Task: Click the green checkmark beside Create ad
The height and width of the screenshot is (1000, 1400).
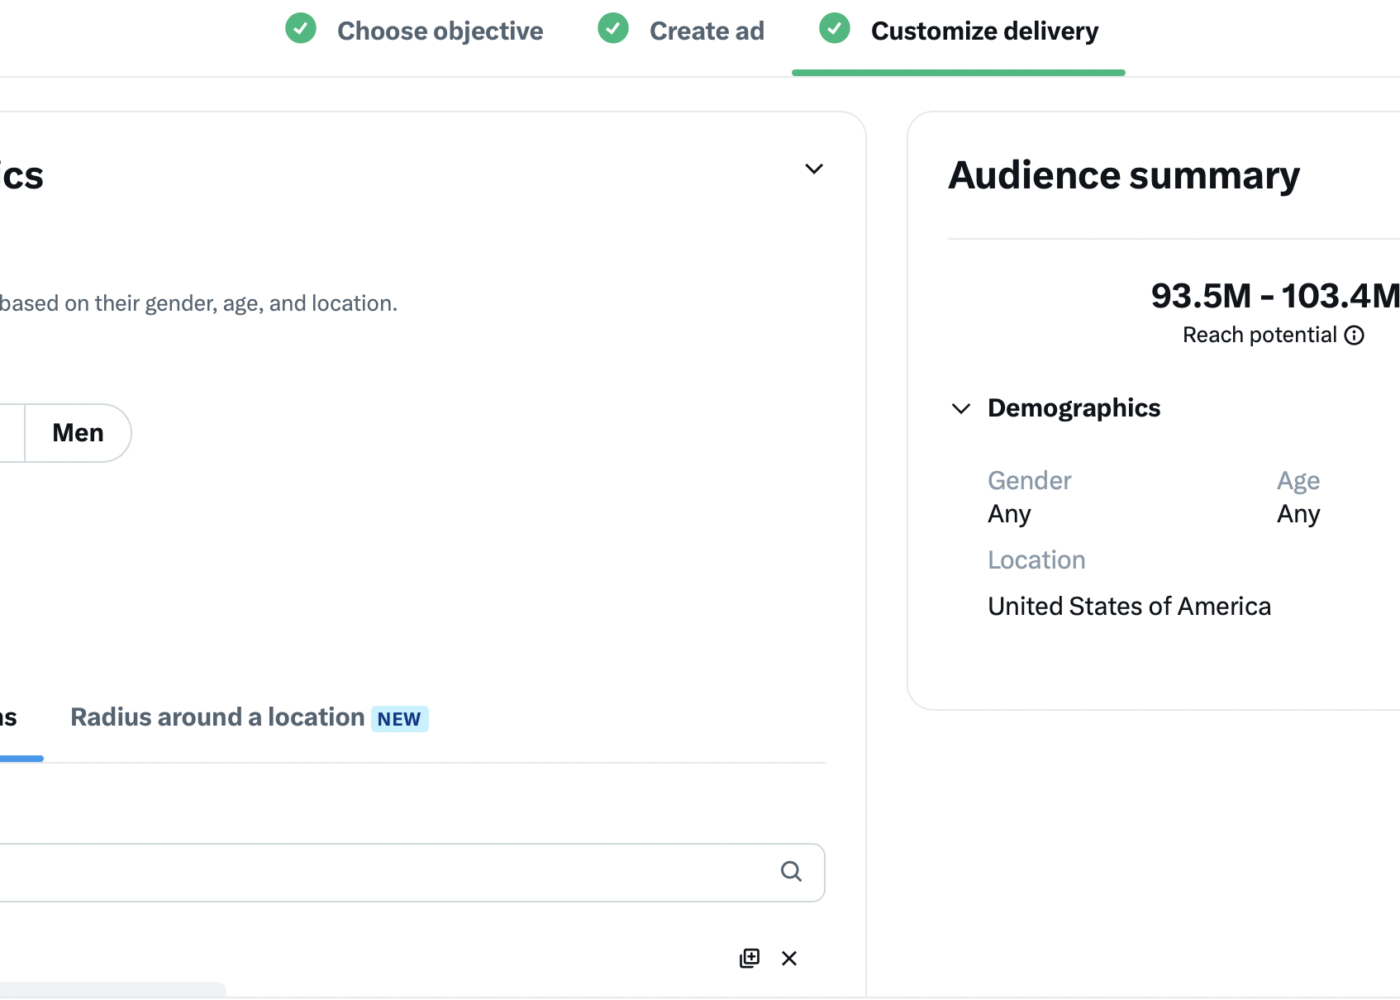Action: pyautogui.click(x=613, y=29)
